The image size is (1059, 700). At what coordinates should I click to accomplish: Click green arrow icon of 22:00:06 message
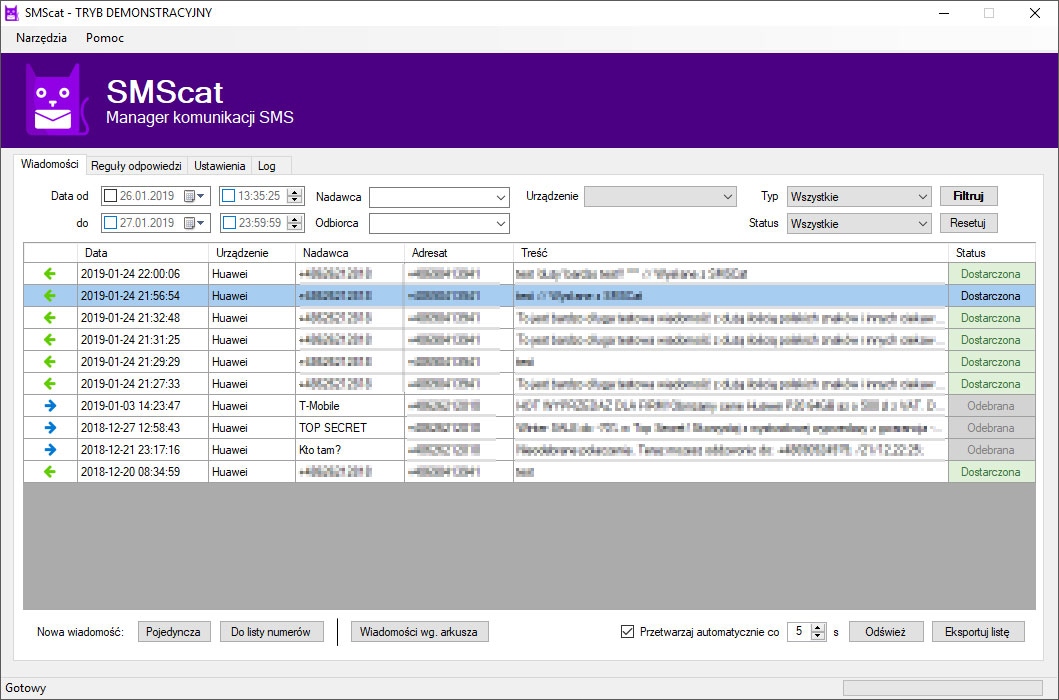pos(50,274)
